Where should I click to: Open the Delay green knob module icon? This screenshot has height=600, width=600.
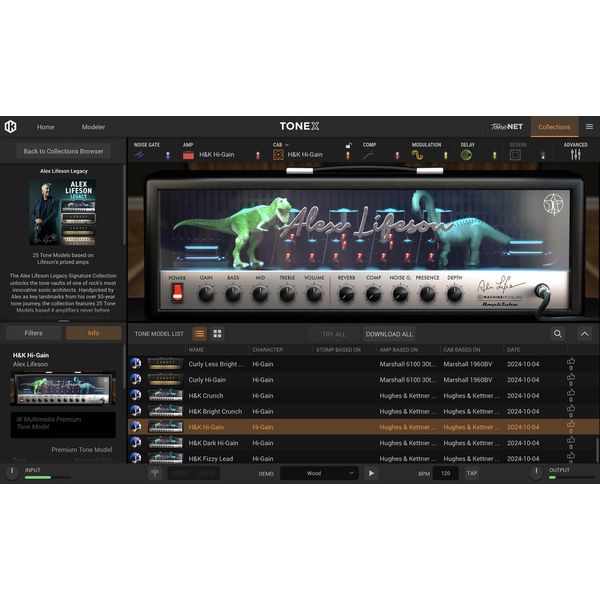pyautogui.click(x=466, y=155)
